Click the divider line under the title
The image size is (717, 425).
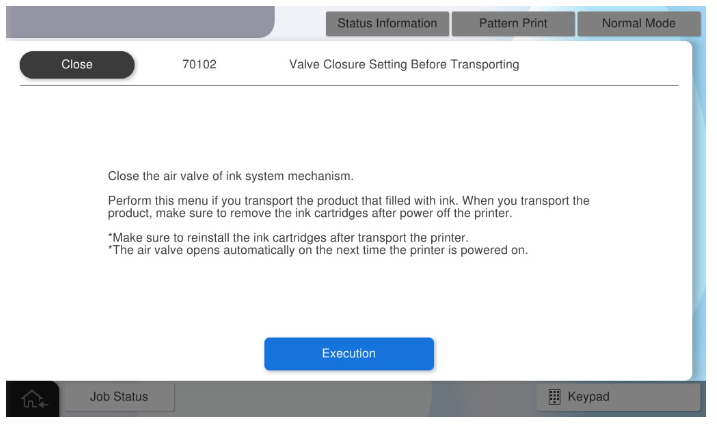click(348, 86)
